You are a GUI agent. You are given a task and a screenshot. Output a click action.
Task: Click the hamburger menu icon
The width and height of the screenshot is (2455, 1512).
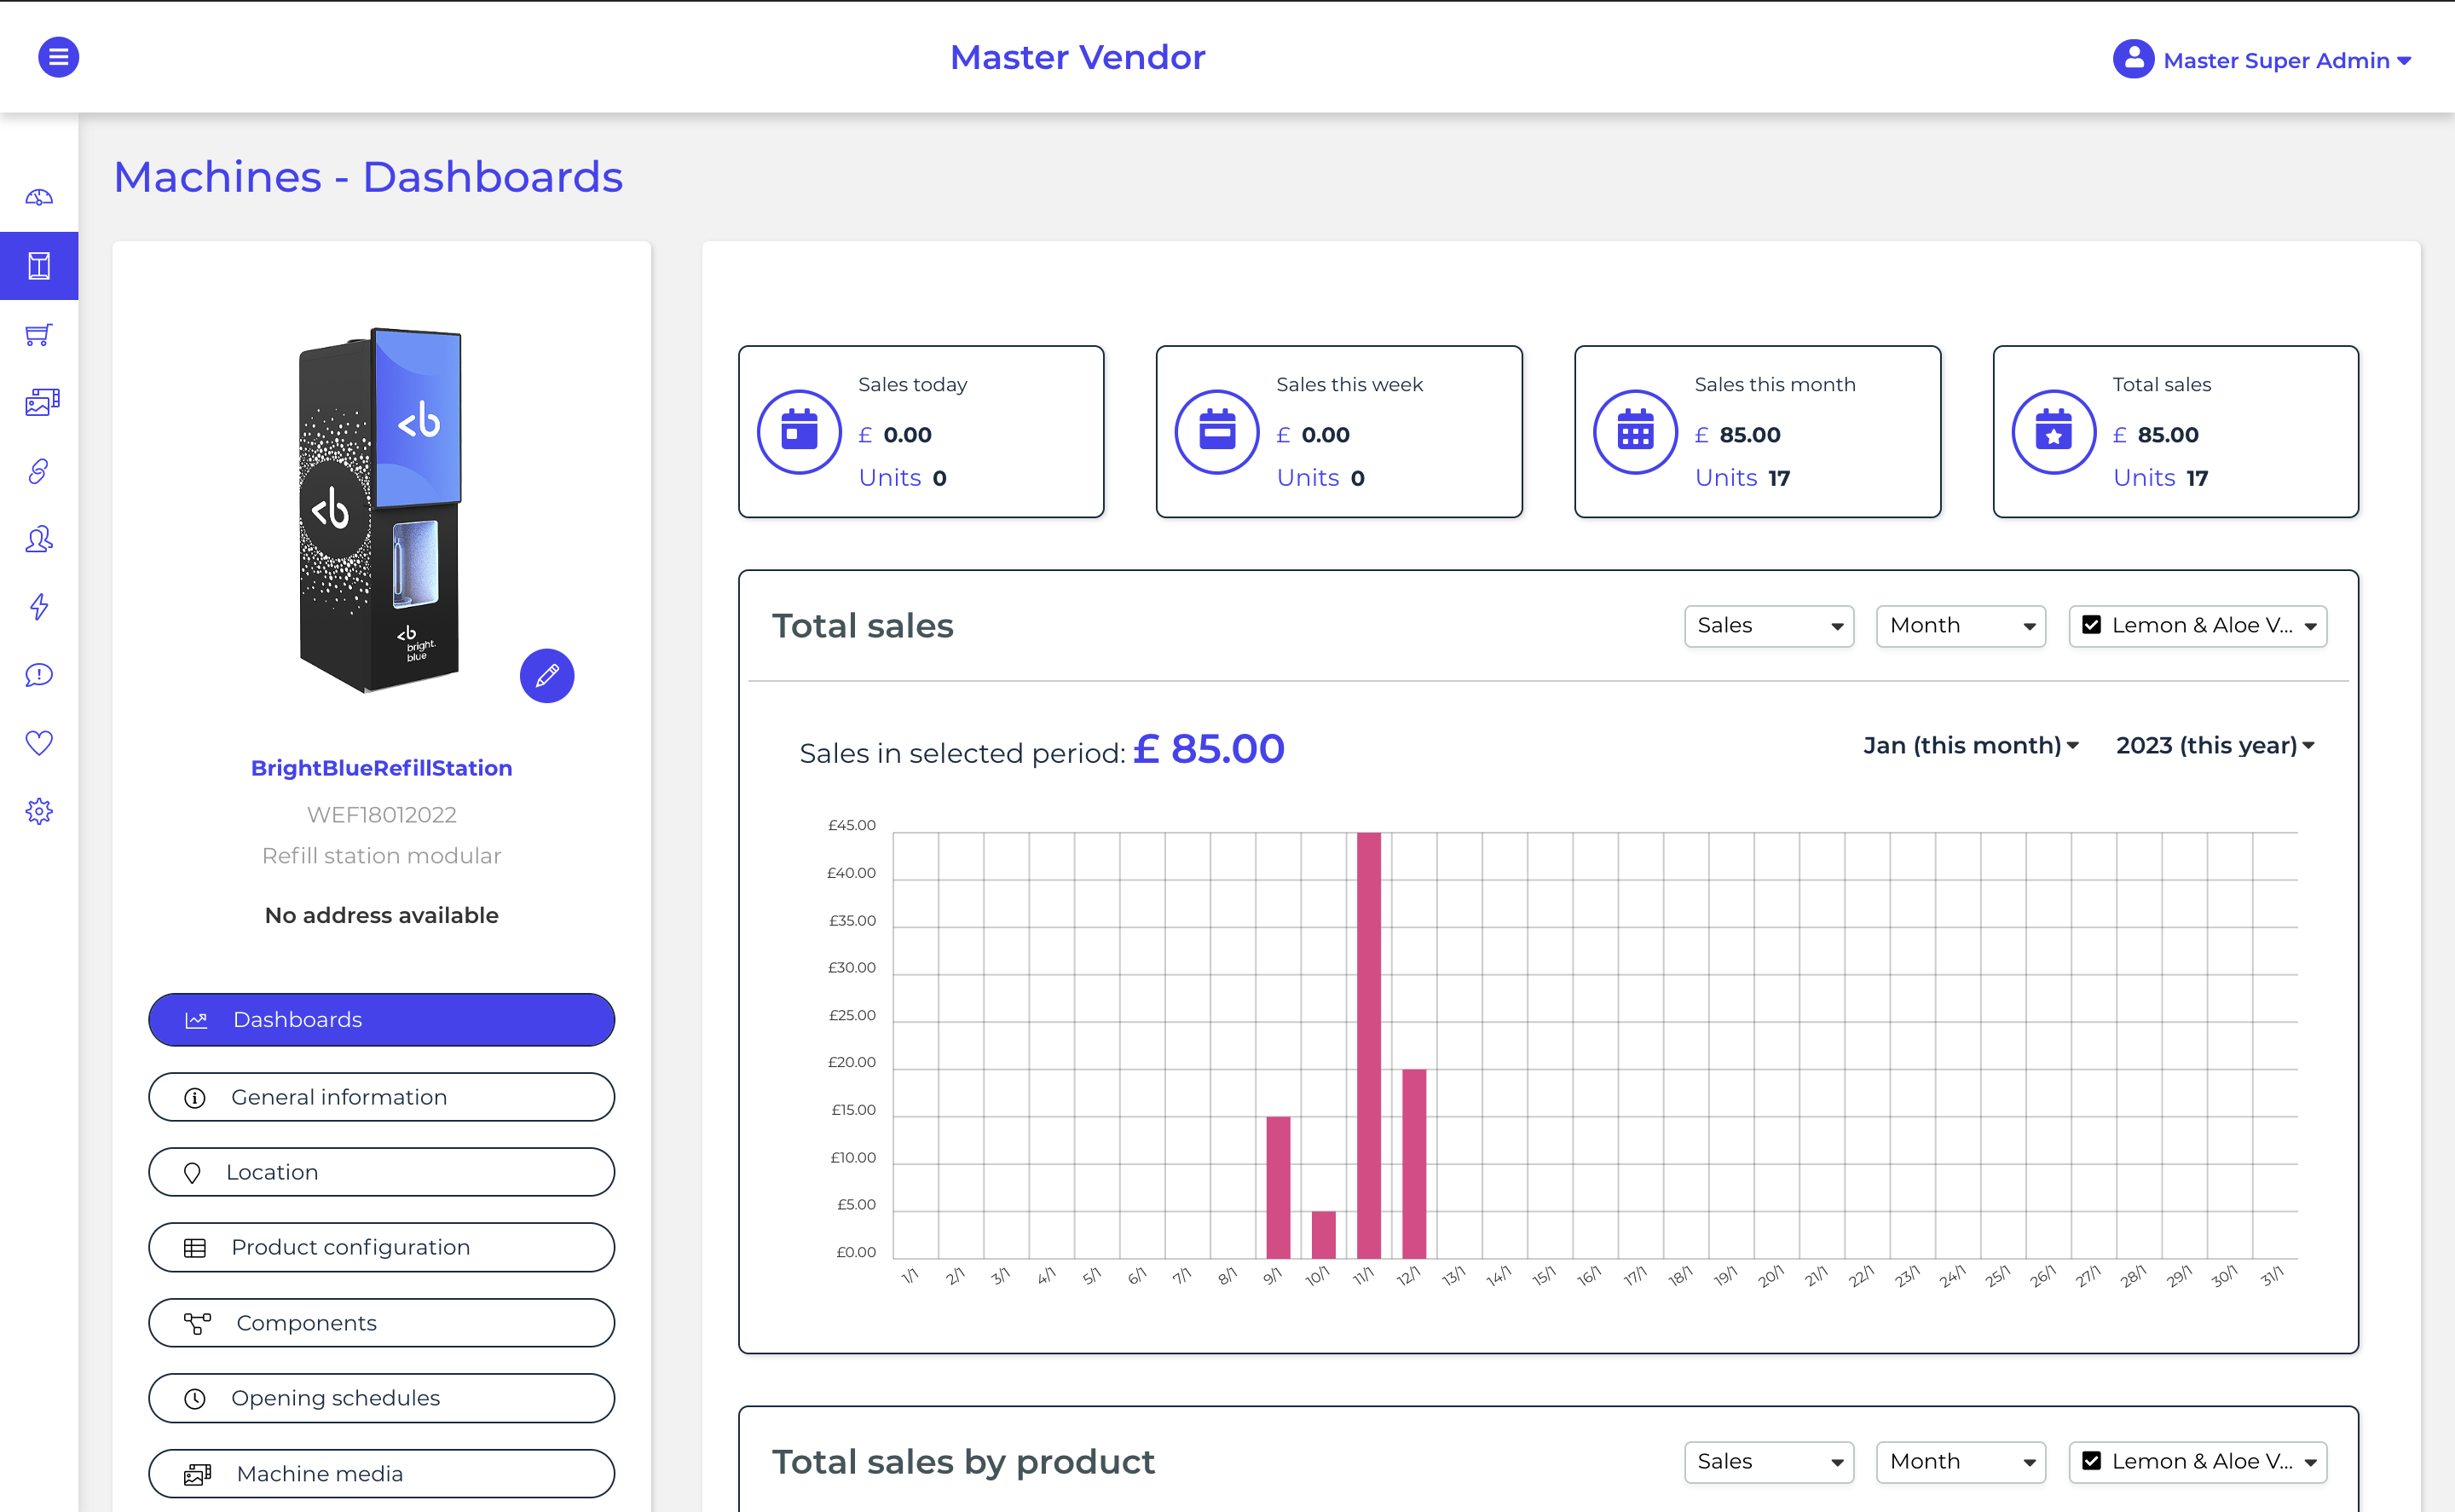(x=58, y=57)
